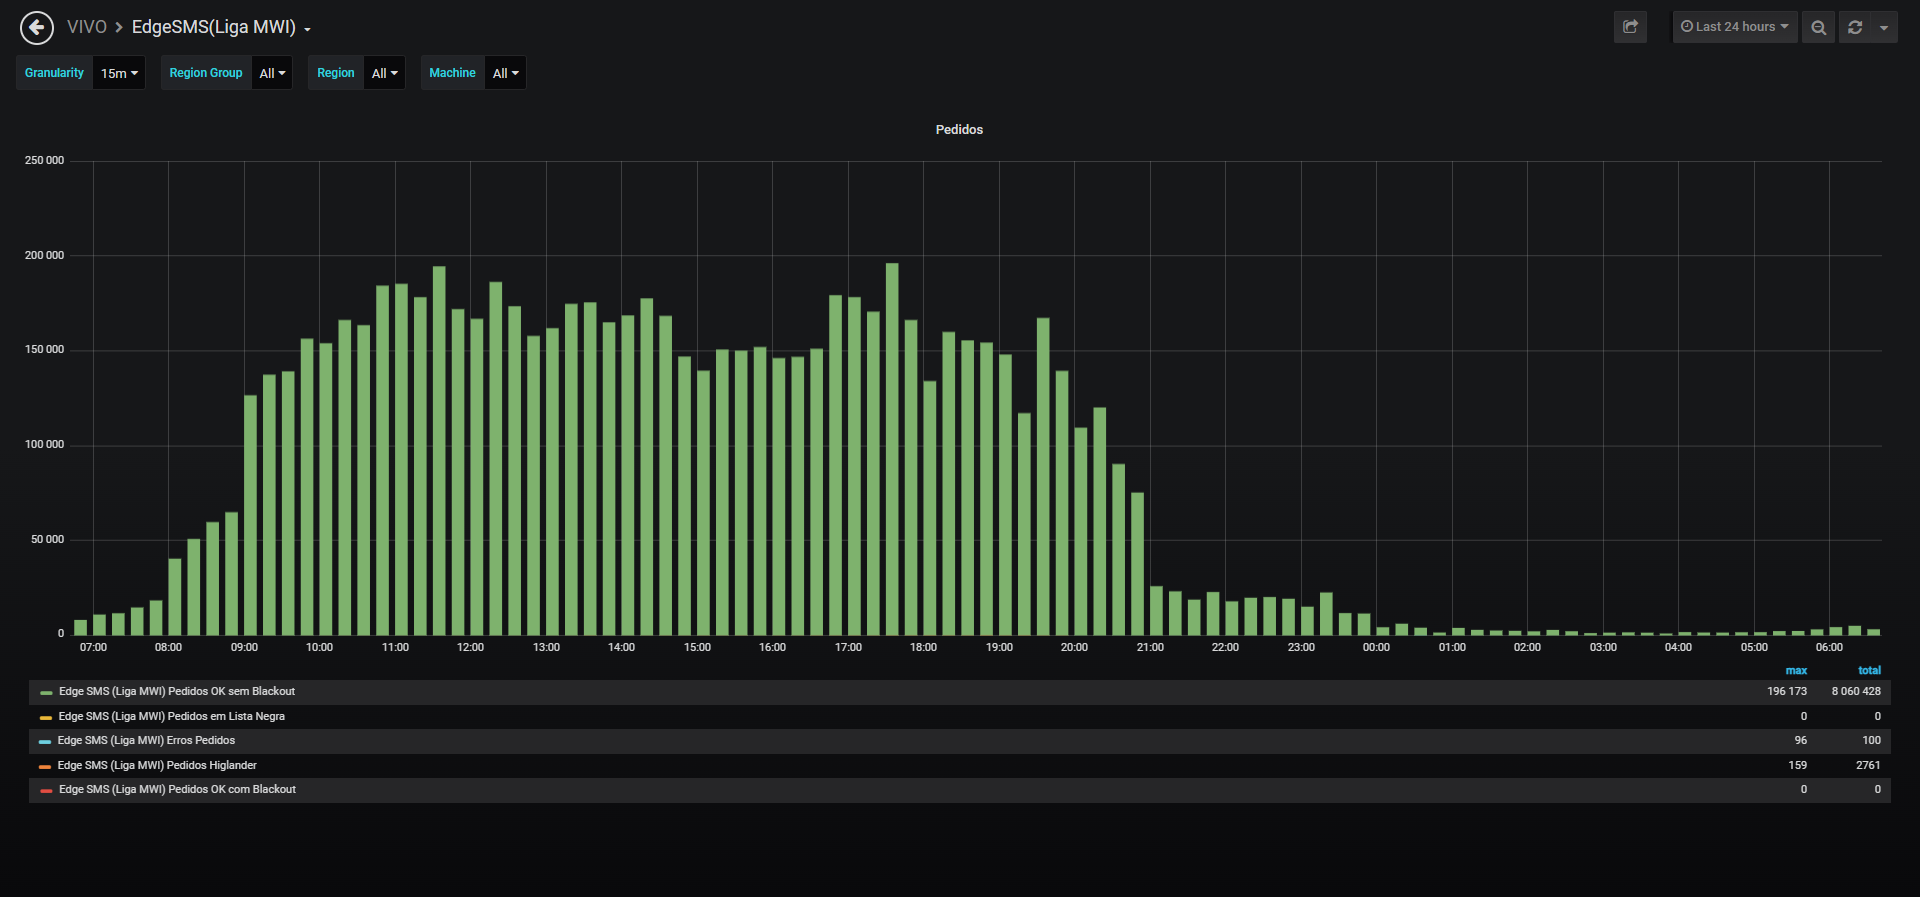The height and width of the screenshot is (897, 1920).
Task: Sort legend by the total column header
Action: coord(1869,670)
